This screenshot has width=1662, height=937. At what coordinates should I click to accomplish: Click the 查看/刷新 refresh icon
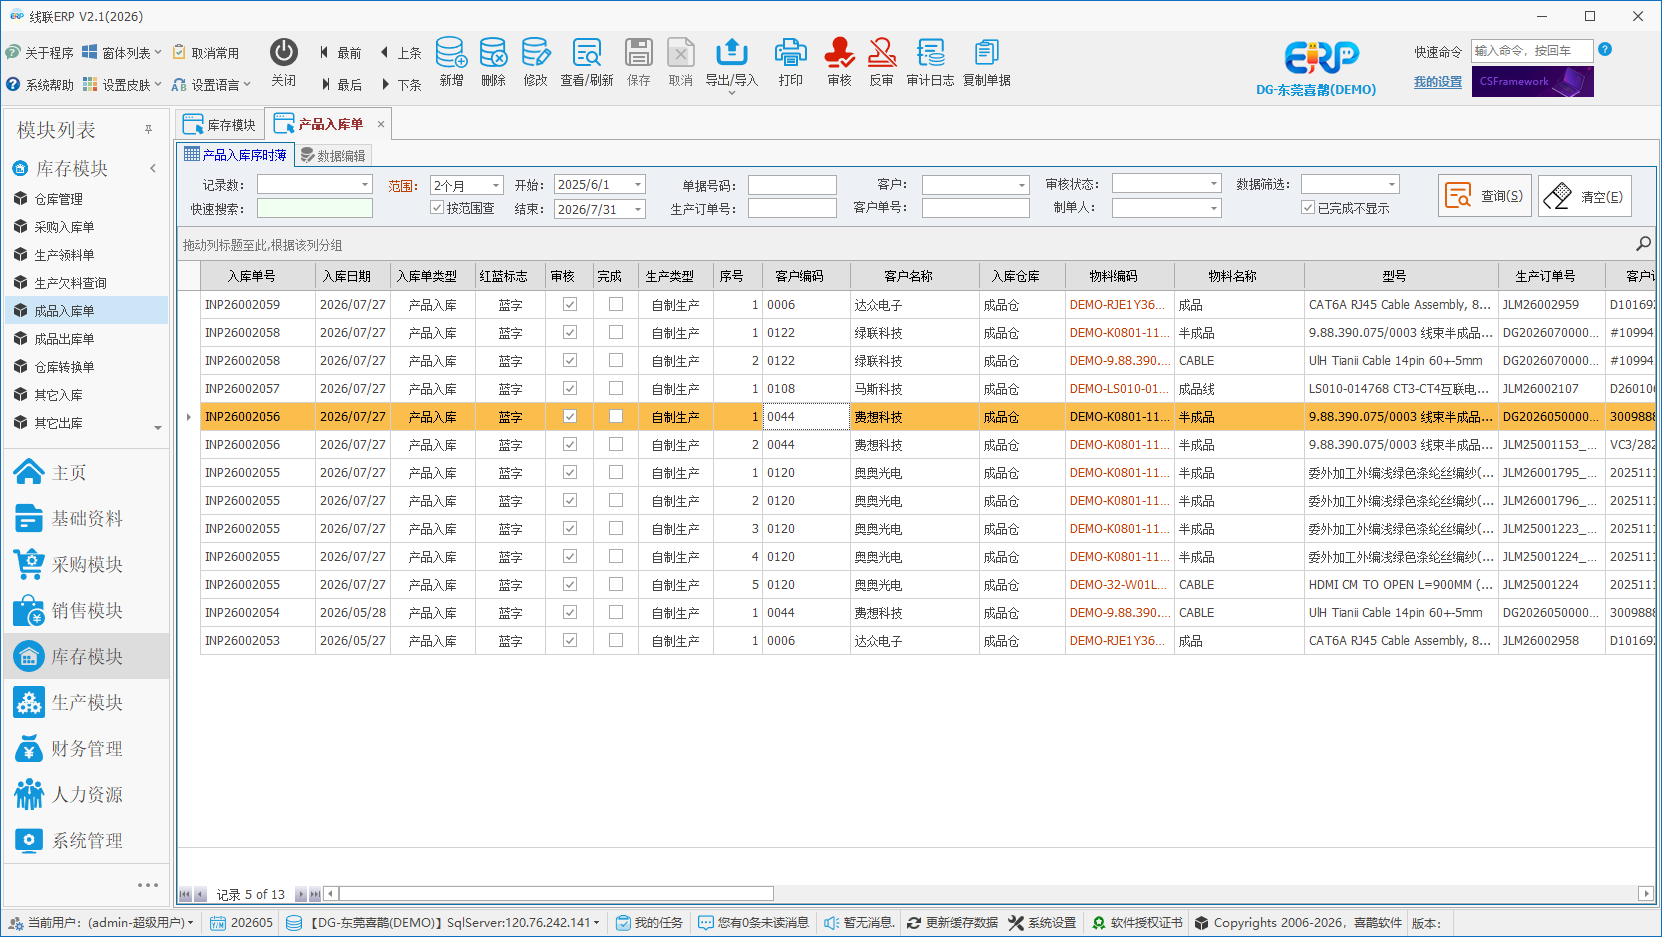586,53
